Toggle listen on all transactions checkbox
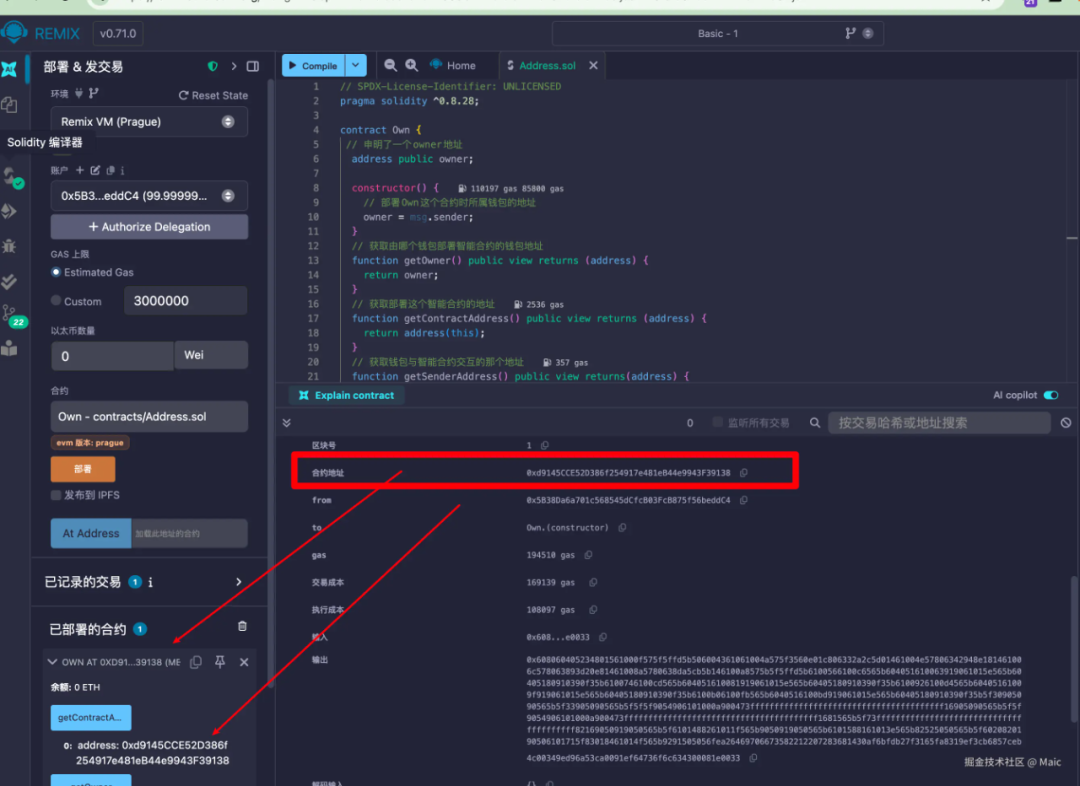 click(x=718, y=422)
